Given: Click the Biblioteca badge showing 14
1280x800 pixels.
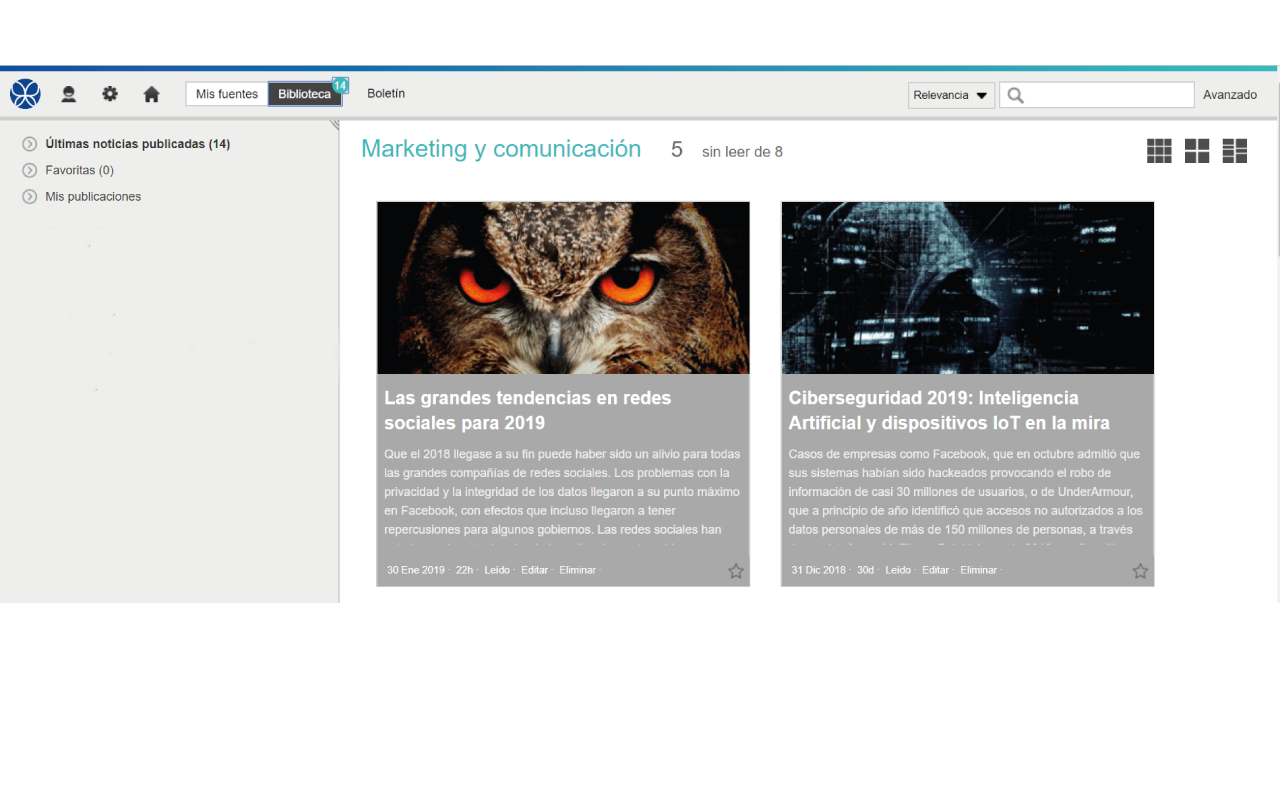Looking at the screenshot, I should 340,85.
